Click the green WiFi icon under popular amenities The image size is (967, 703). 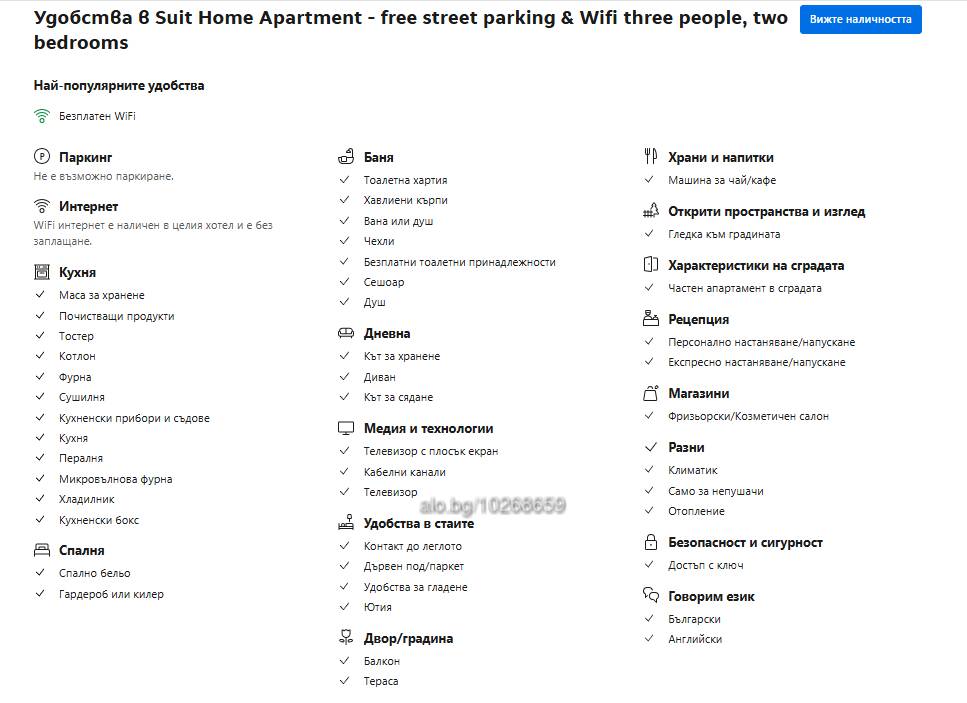[x=41, y=116]
